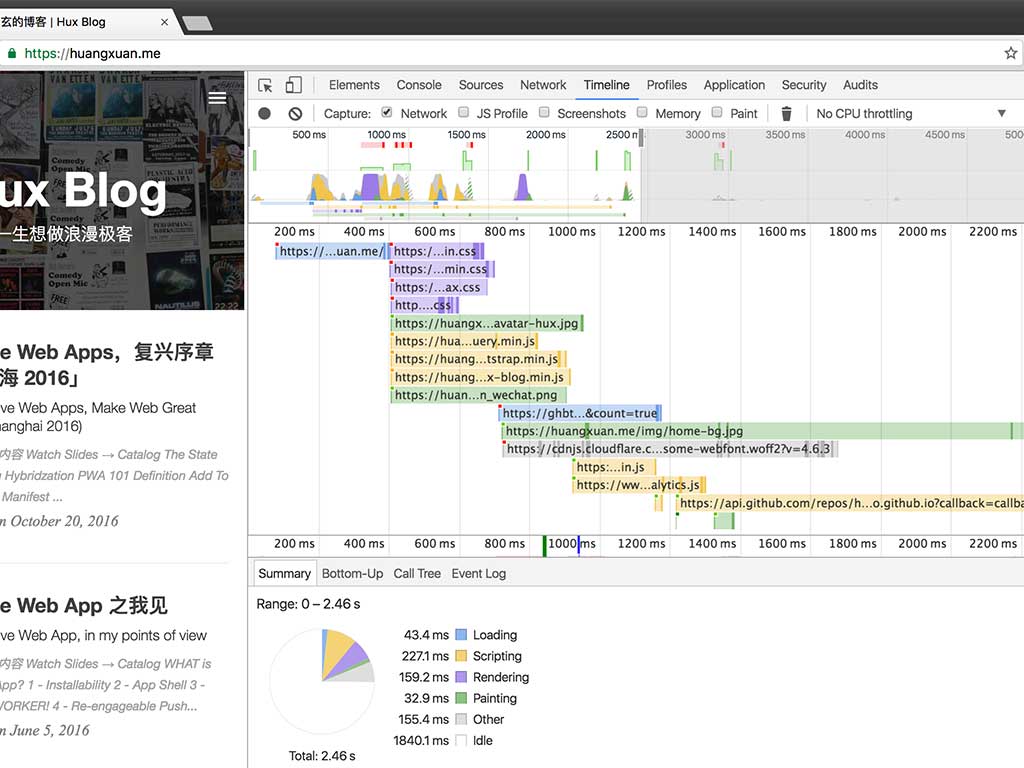
Task: Select the ax.css request bar
Action: tap(438, 287)
